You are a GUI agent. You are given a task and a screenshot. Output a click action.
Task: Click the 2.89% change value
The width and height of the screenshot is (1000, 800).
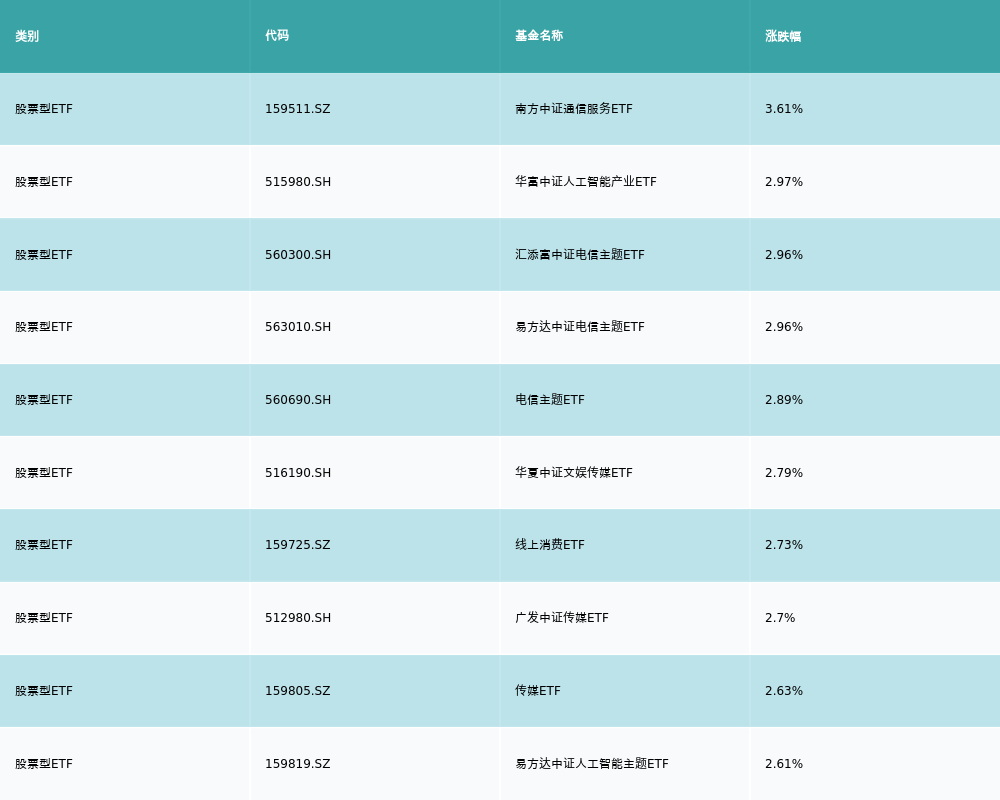pyautogui.click(x=784, y=400)
